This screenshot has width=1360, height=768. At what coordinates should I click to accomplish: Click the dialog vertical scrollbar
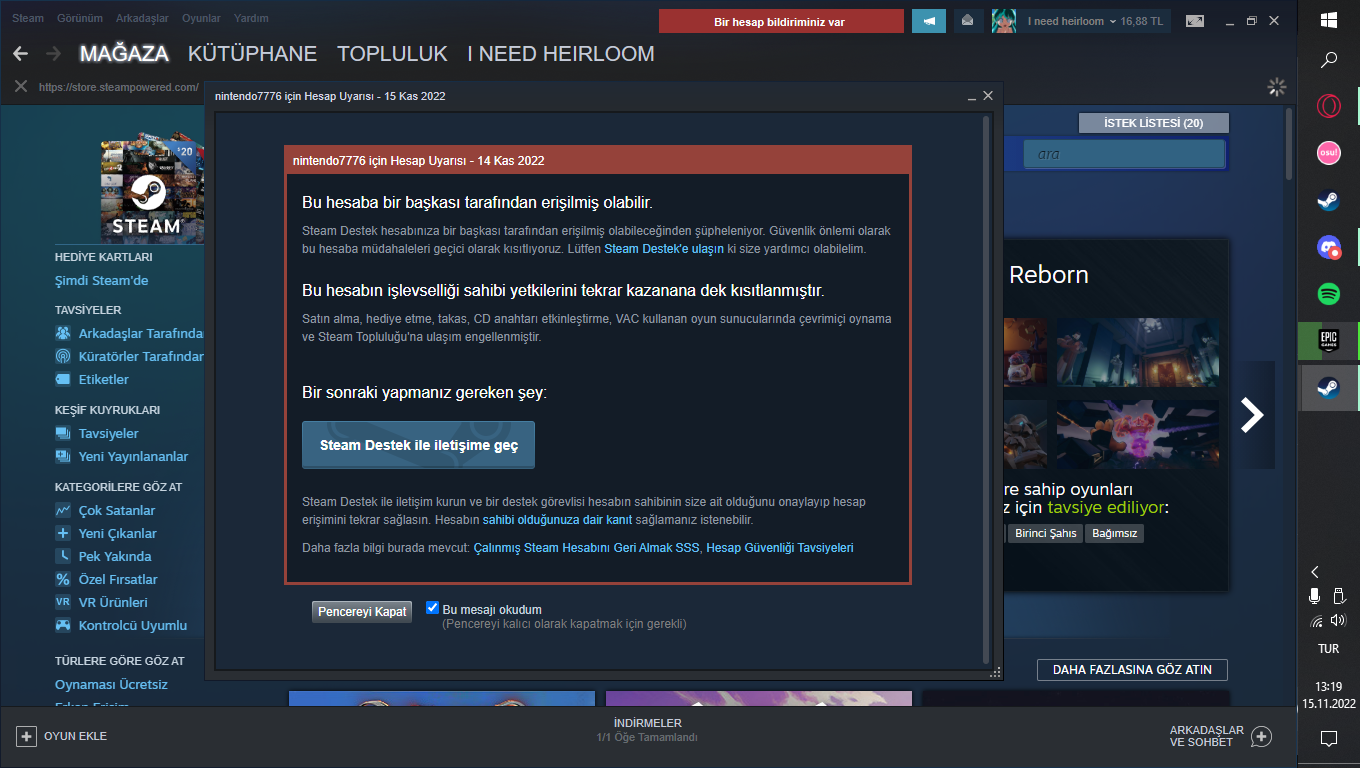[x=986, y=390]
